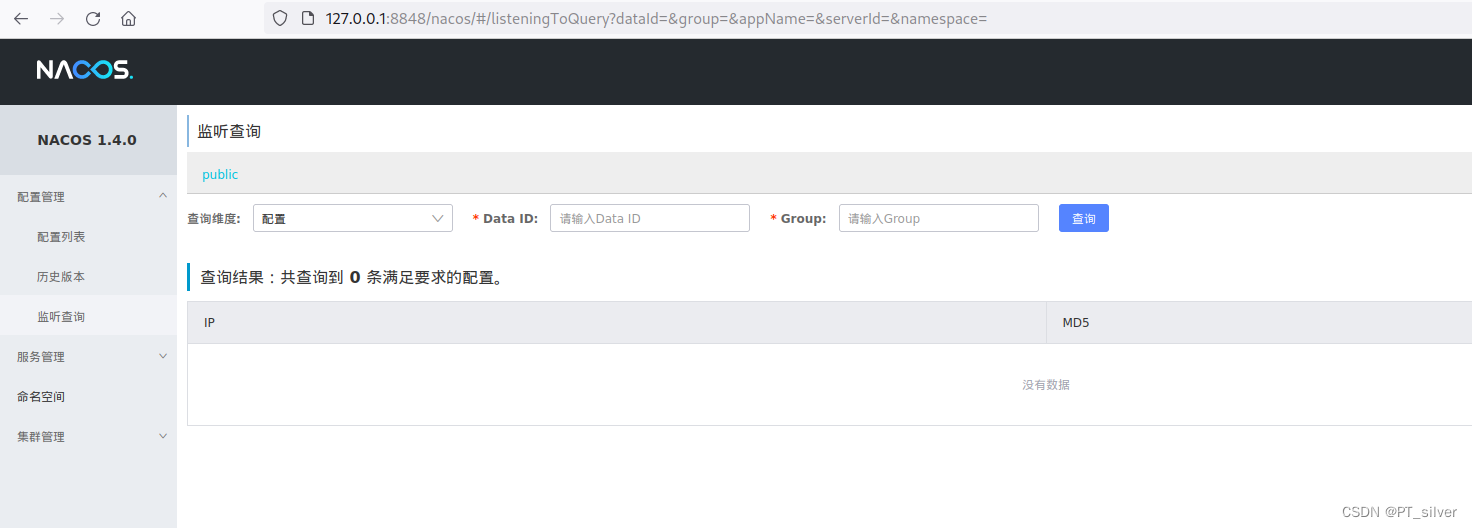Click the Data ID input field
Screen dimensions: 1472x528
pos(650,218)
